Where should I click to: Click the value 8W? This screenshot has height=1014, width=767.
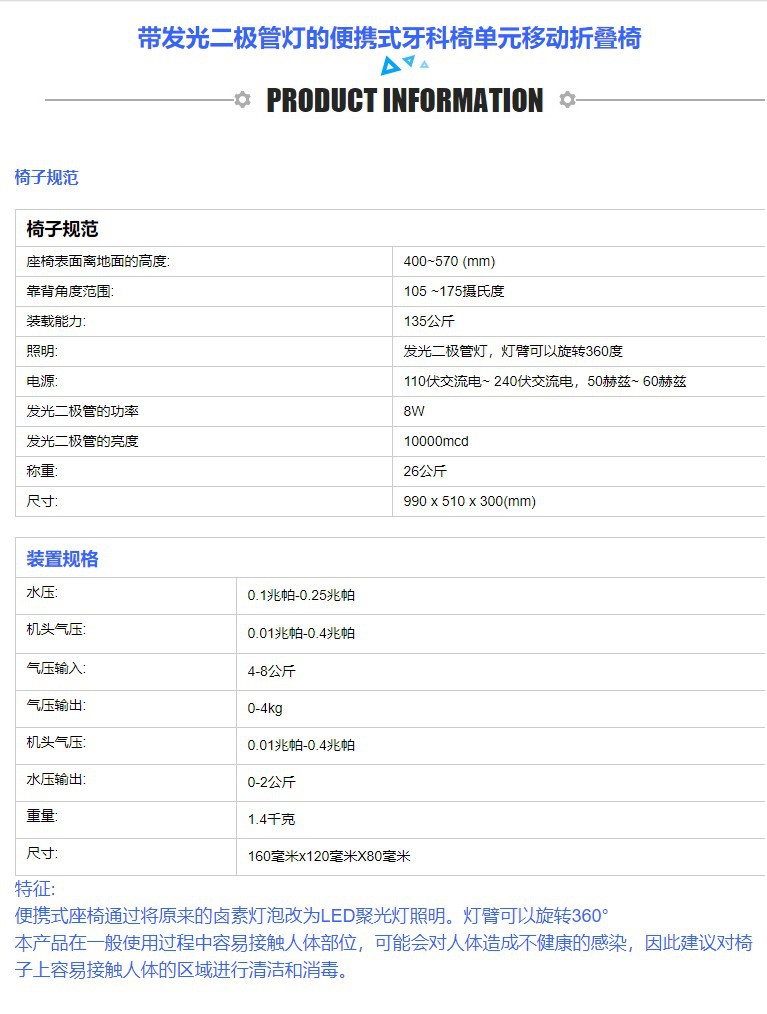tap(414, 411)
